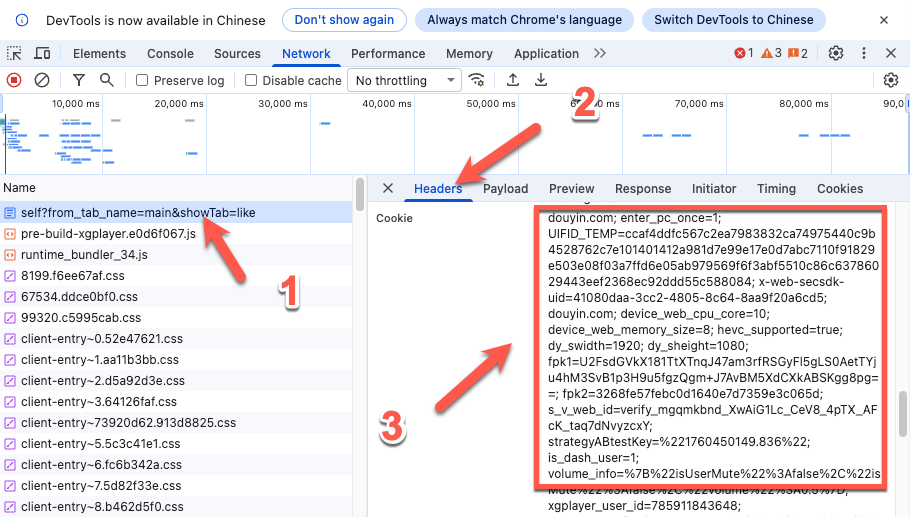
Task: Open network conditions wifi icon
Action: (x=477, y=80)
